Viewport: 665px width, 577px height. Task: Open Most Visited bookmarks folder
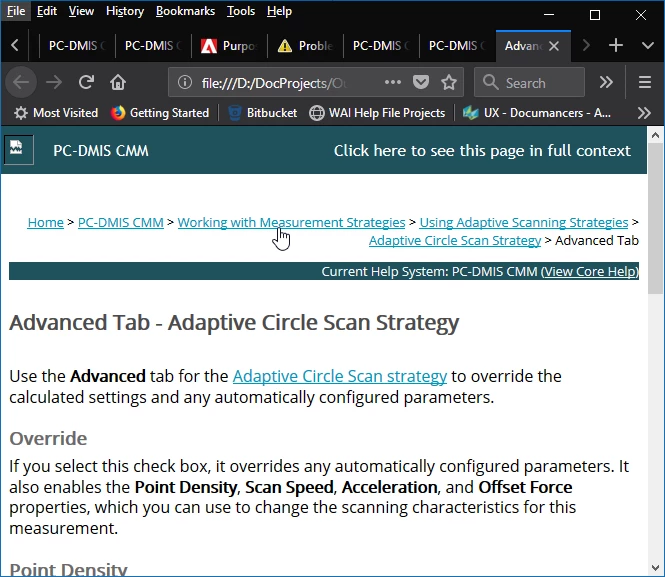click(x=56, y=113)
